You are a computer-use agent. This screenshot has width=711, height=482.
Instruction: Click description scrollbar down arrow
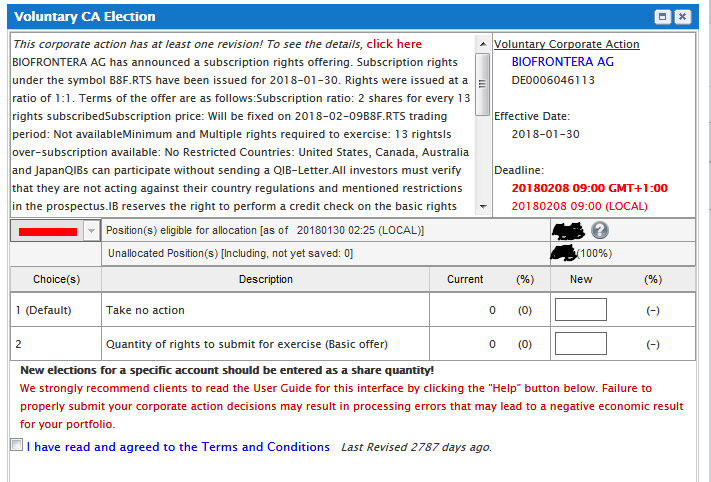pyautogui.click(x=483, y=207)
